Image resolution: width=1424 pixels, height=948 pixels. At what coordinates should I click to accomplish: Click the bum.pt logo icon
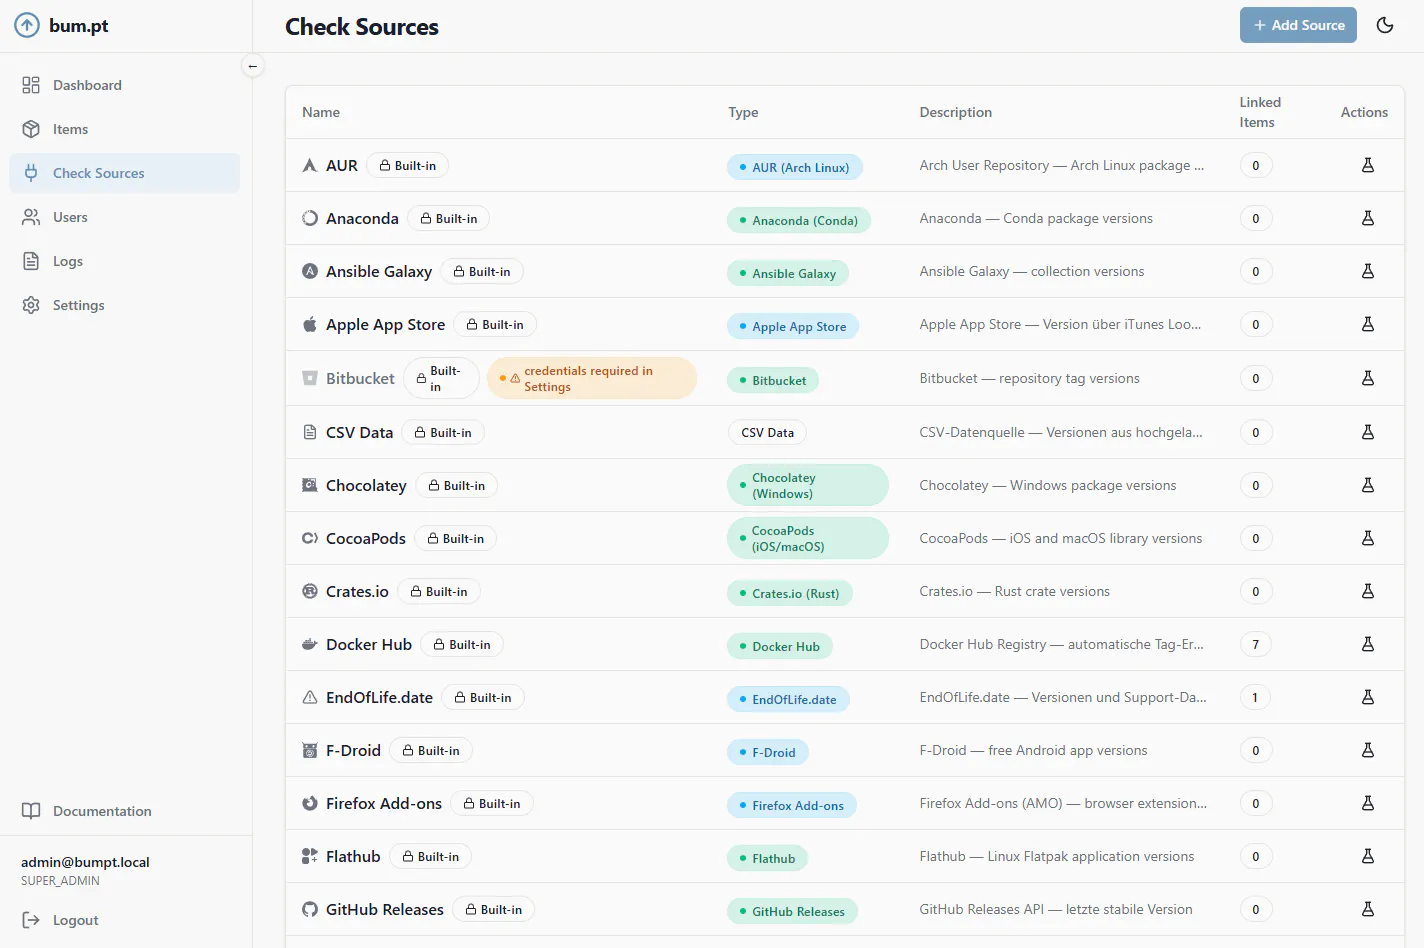(x=27, y=26)
